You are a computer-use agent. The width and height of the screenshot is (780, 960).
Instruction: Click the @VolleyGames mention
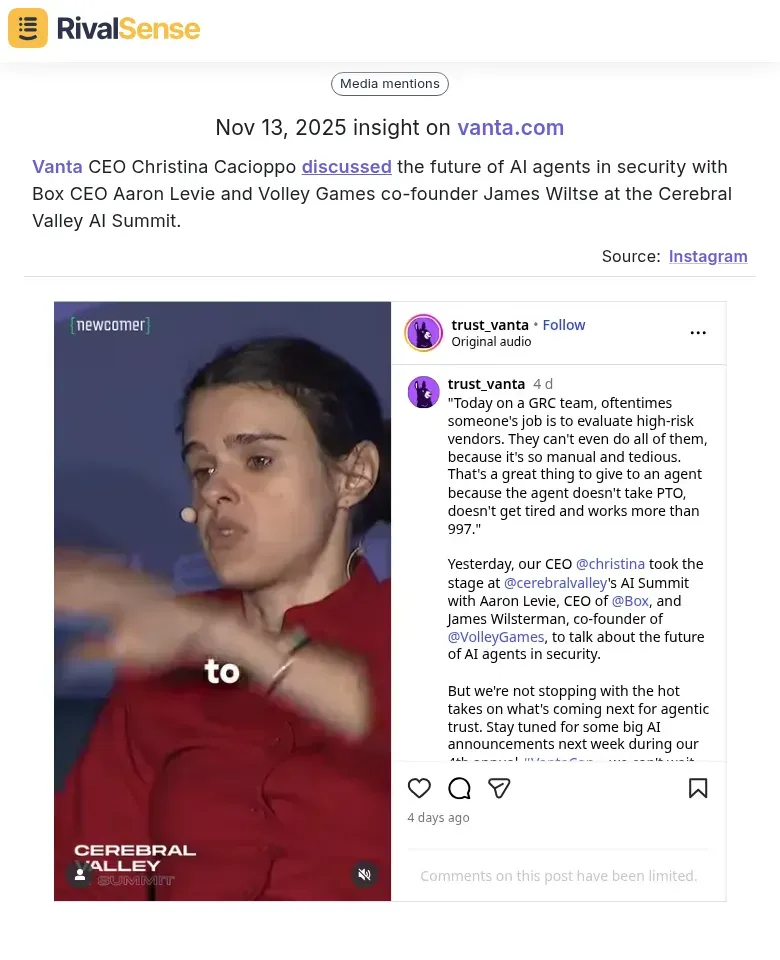point(496,637)
